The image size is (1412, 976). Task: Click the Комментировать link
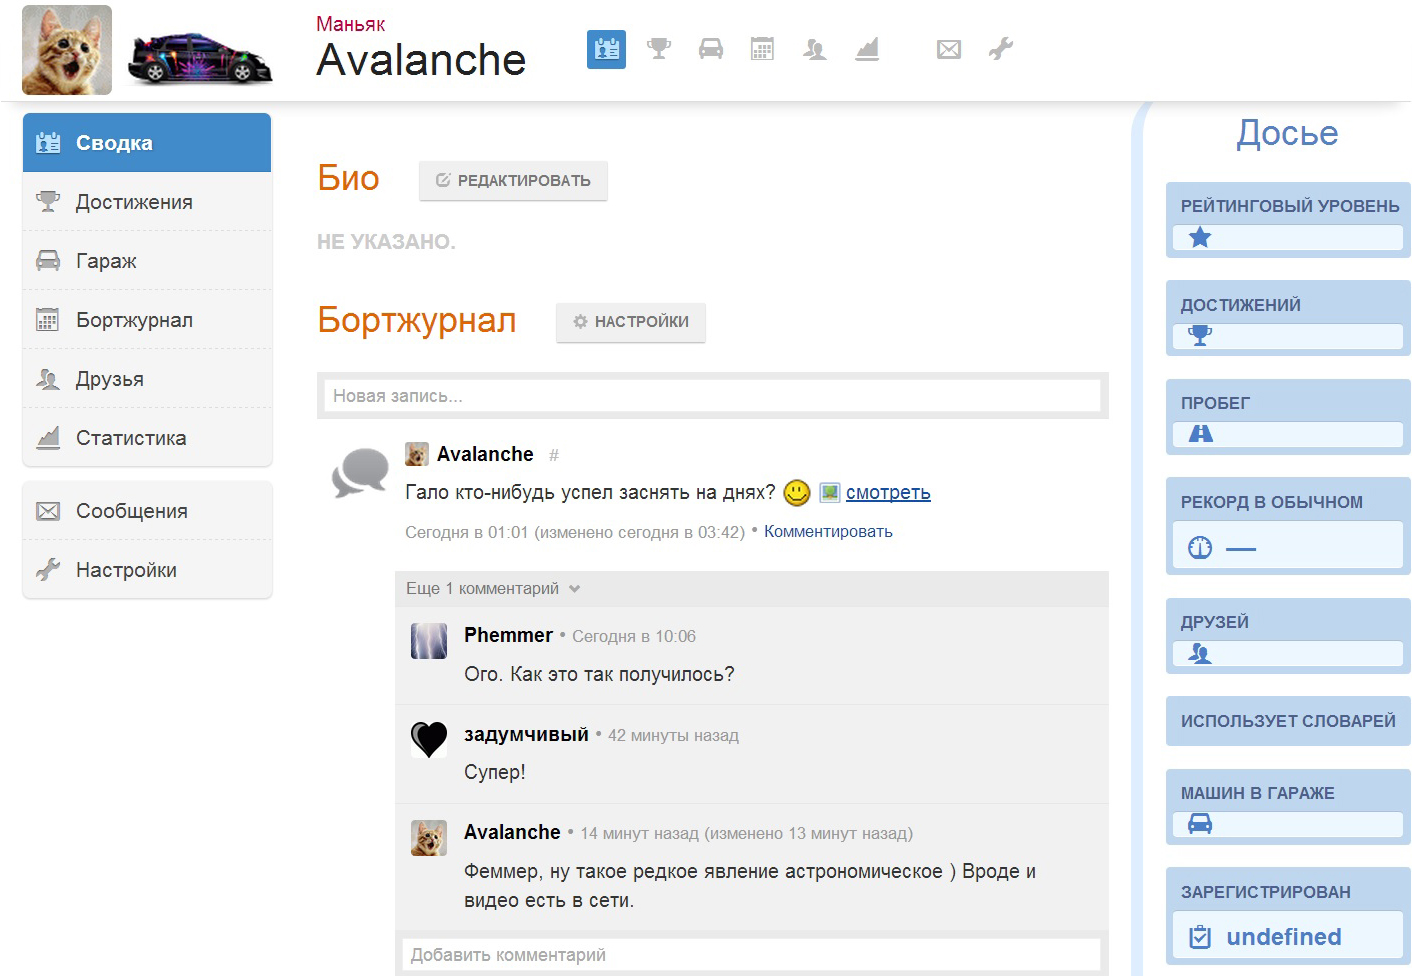pos(828,531)
